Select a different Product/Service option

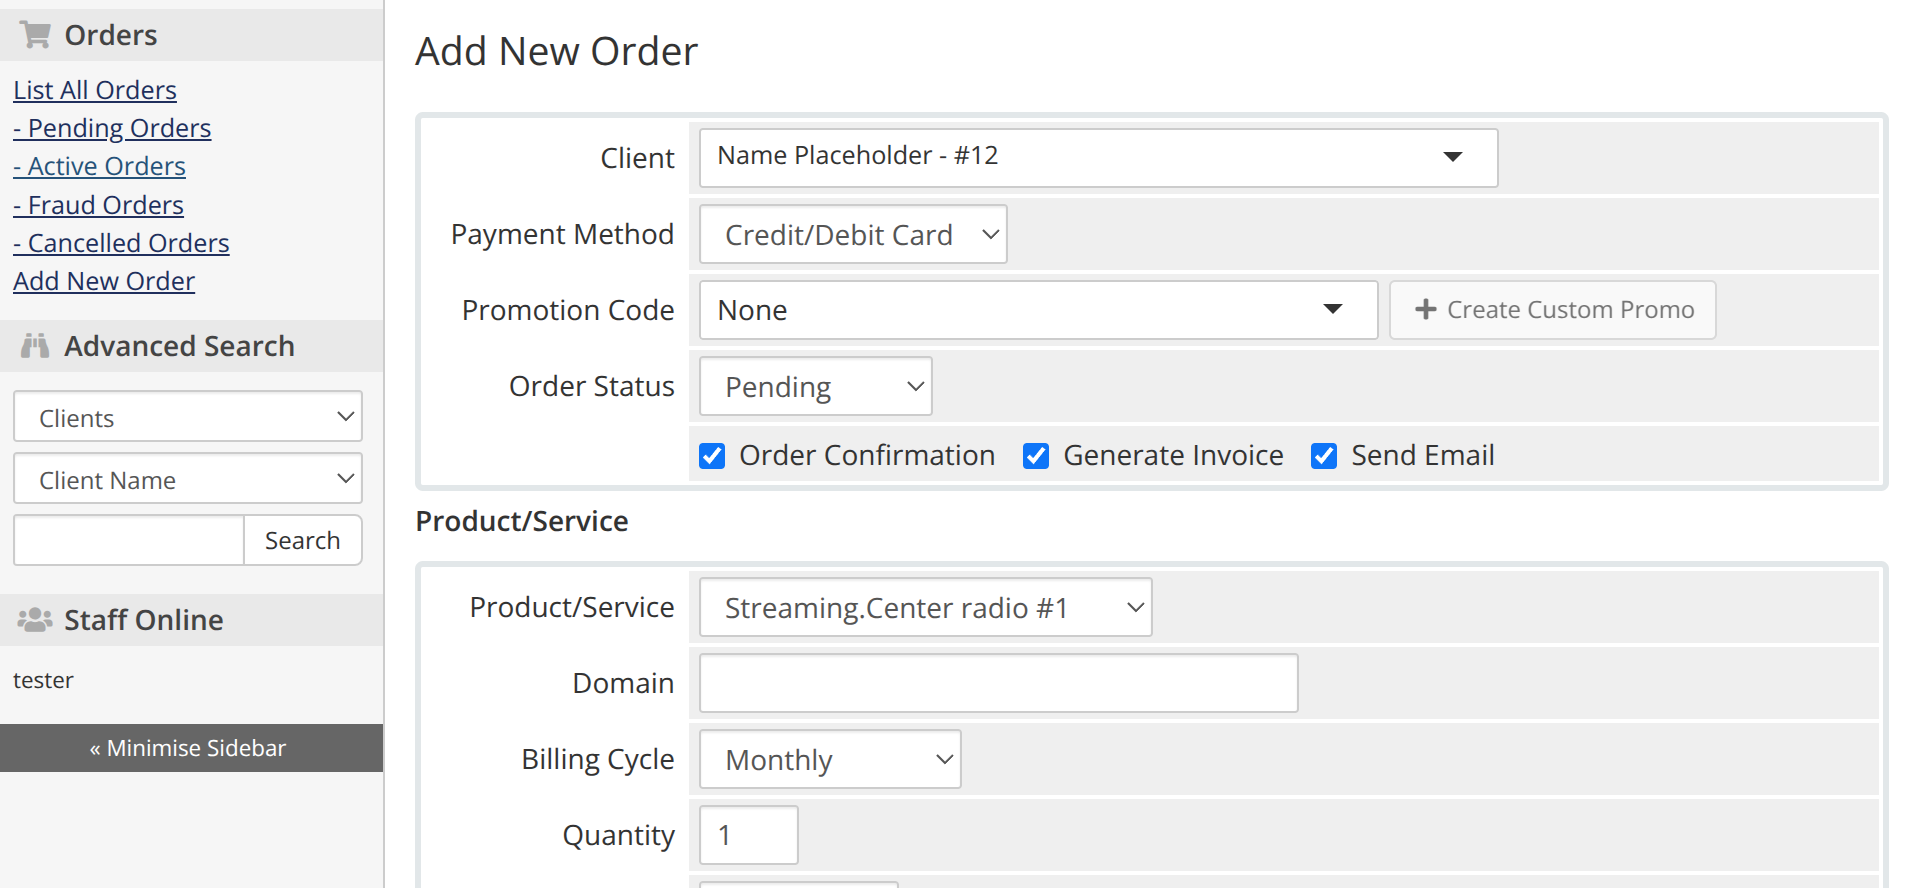point(925,607)
